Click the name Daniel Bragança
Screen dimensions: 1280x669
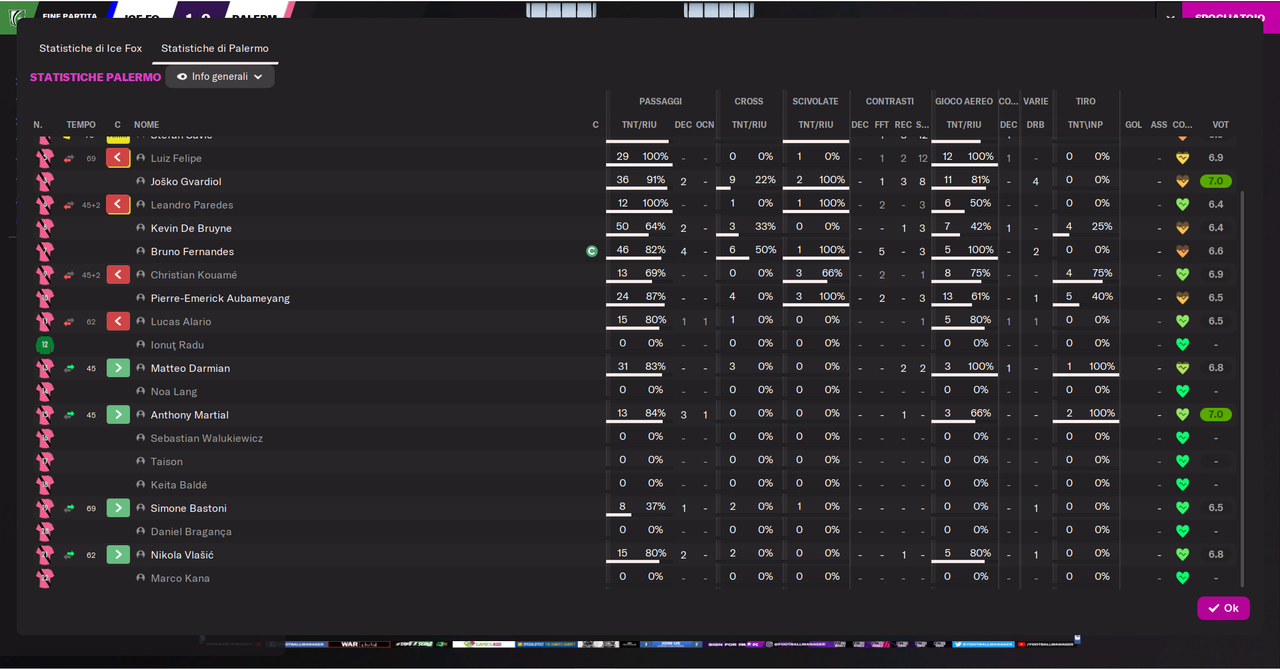[x=191, y=532]
